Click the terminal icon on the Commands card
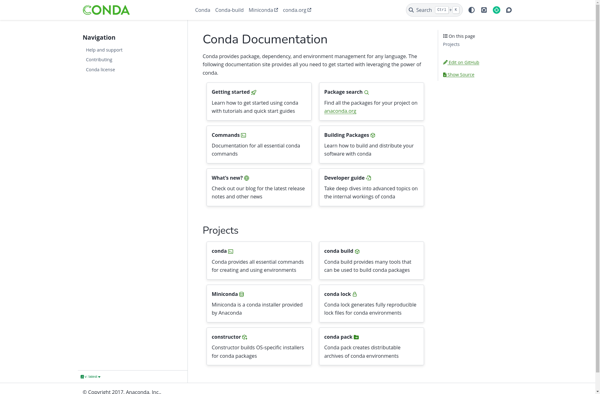Screen dimensions: 600x394 pos(244,135)
